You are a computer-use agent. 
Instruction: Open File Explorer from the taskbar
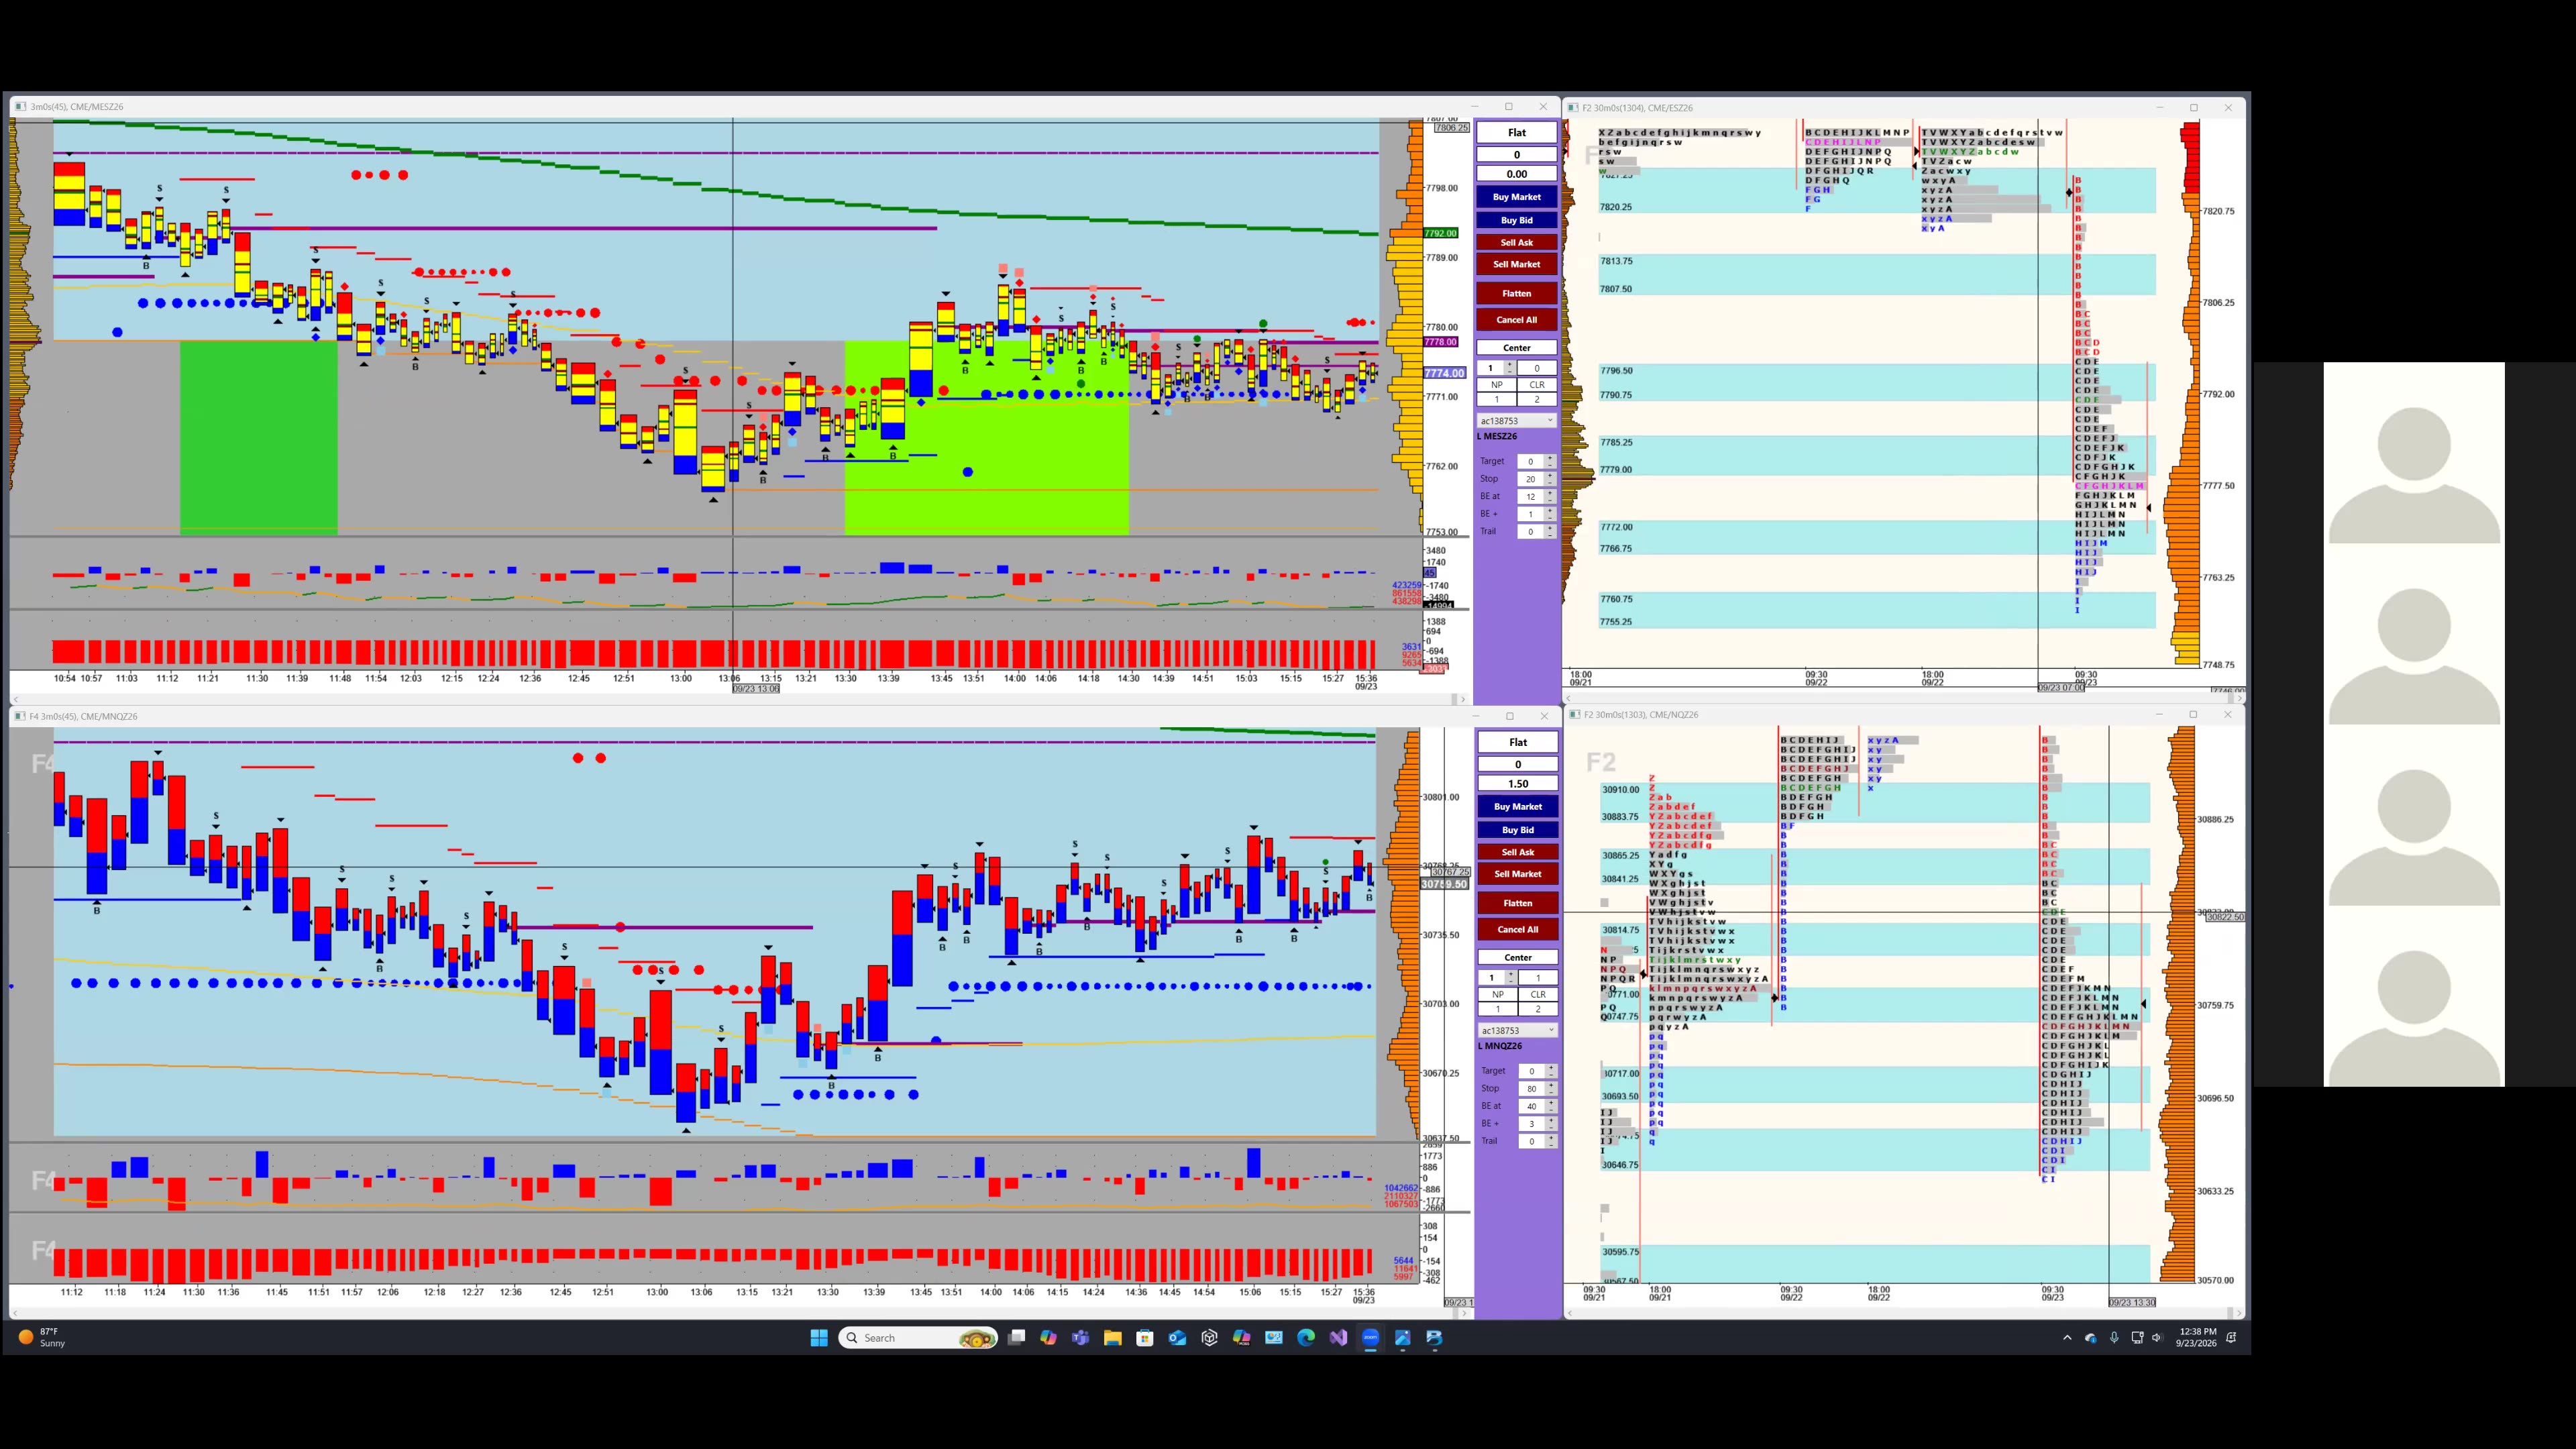click(1113, 1338)
